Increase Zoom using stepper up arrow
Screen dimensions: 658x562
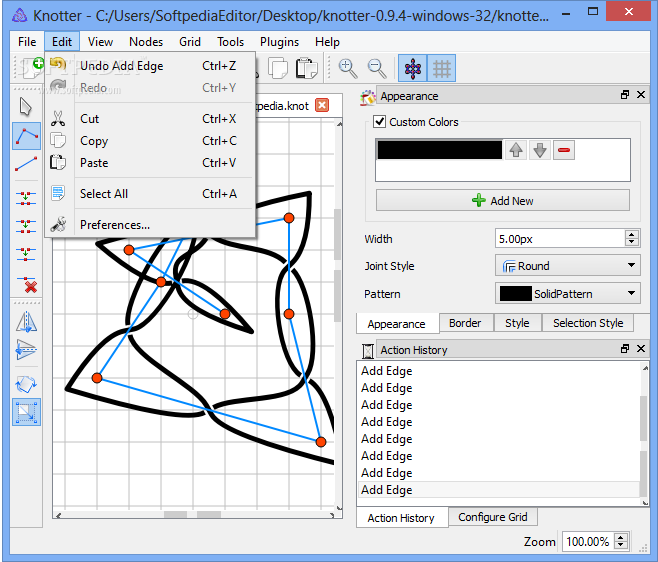pos(621,537)
